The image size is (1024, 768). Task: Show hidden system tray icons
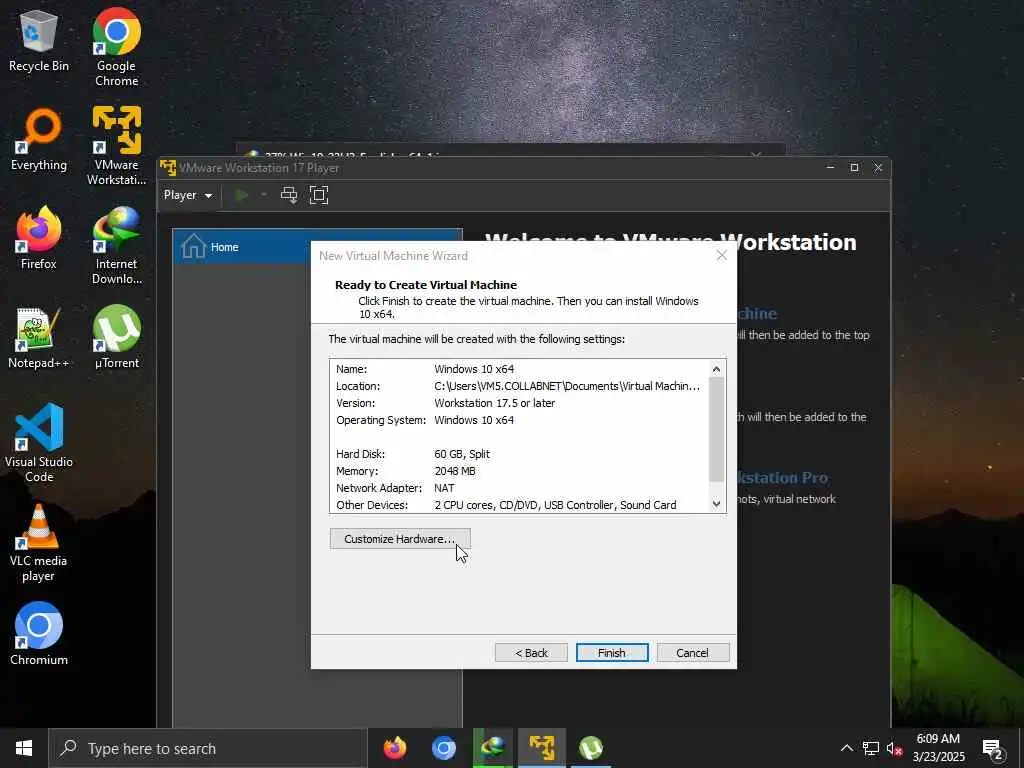(x=846, y=748)
